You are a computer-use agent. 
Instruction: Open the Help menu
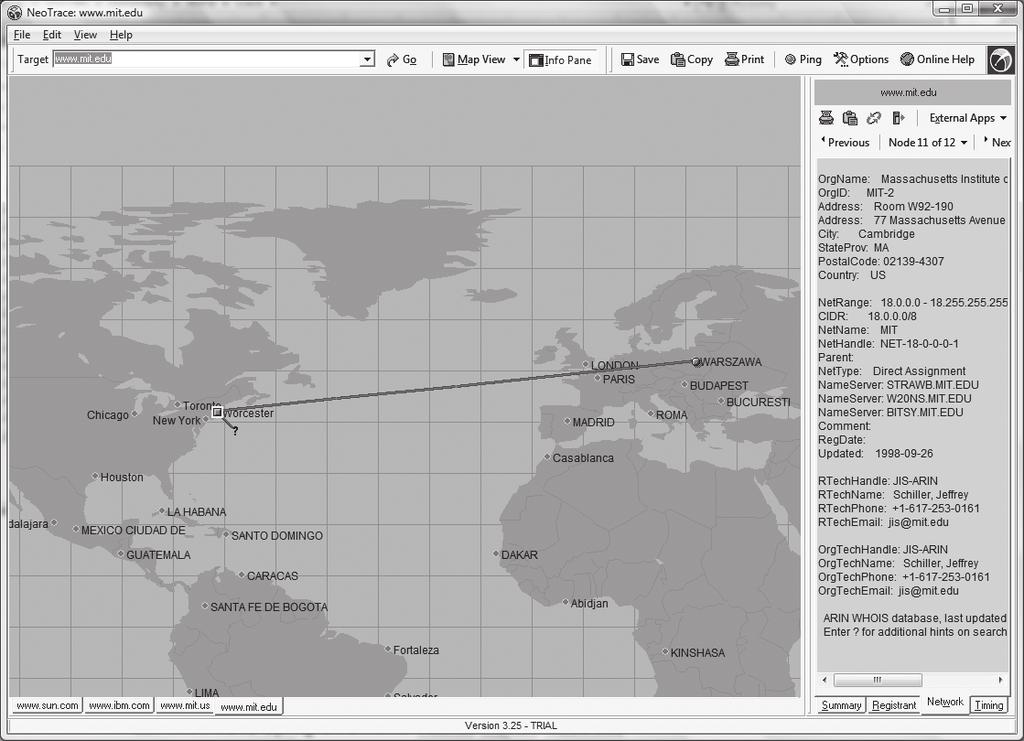121,35
